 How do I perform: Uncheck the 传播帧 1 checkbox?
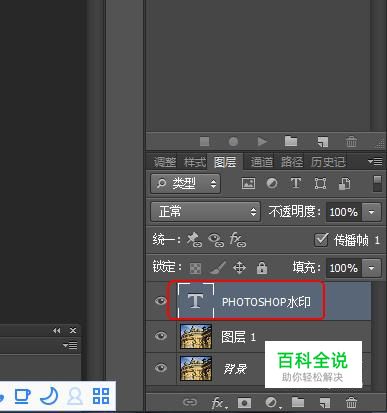[321, 240]
